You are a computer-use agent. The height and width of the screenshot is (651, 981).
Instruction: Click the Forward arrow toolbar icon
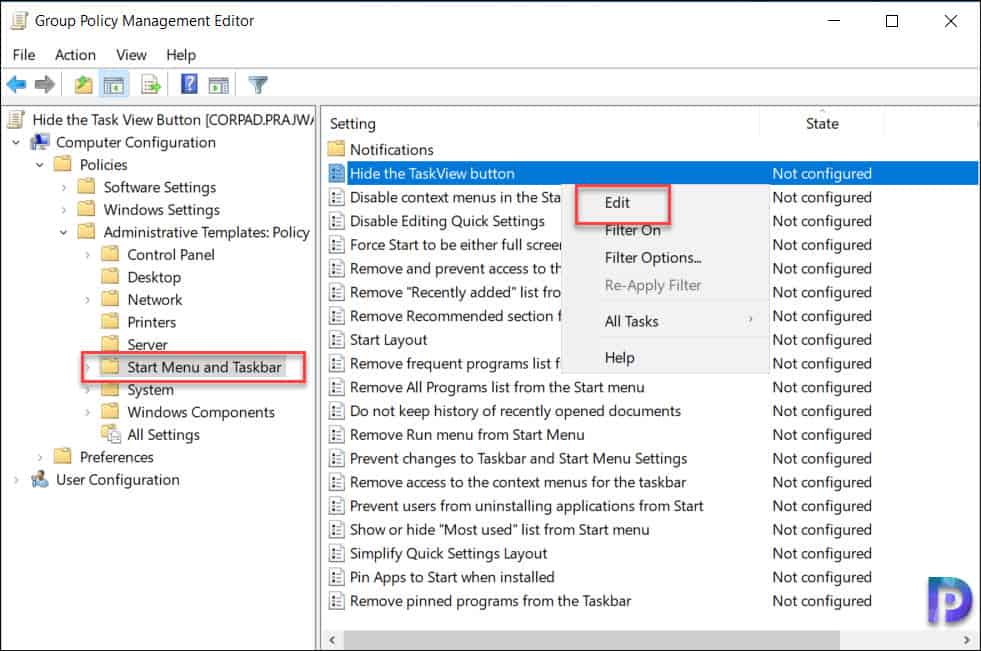[x=44, y=84]
